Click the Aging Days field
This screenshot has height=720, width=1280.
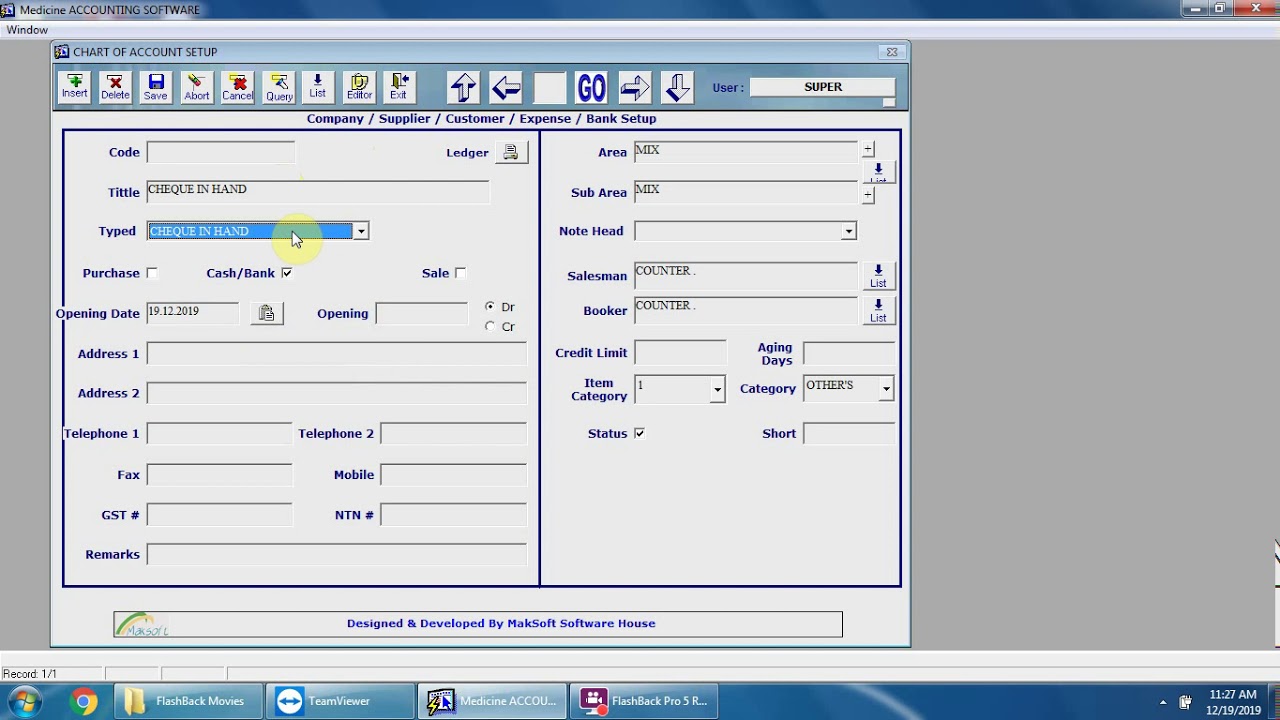[849, 353]
